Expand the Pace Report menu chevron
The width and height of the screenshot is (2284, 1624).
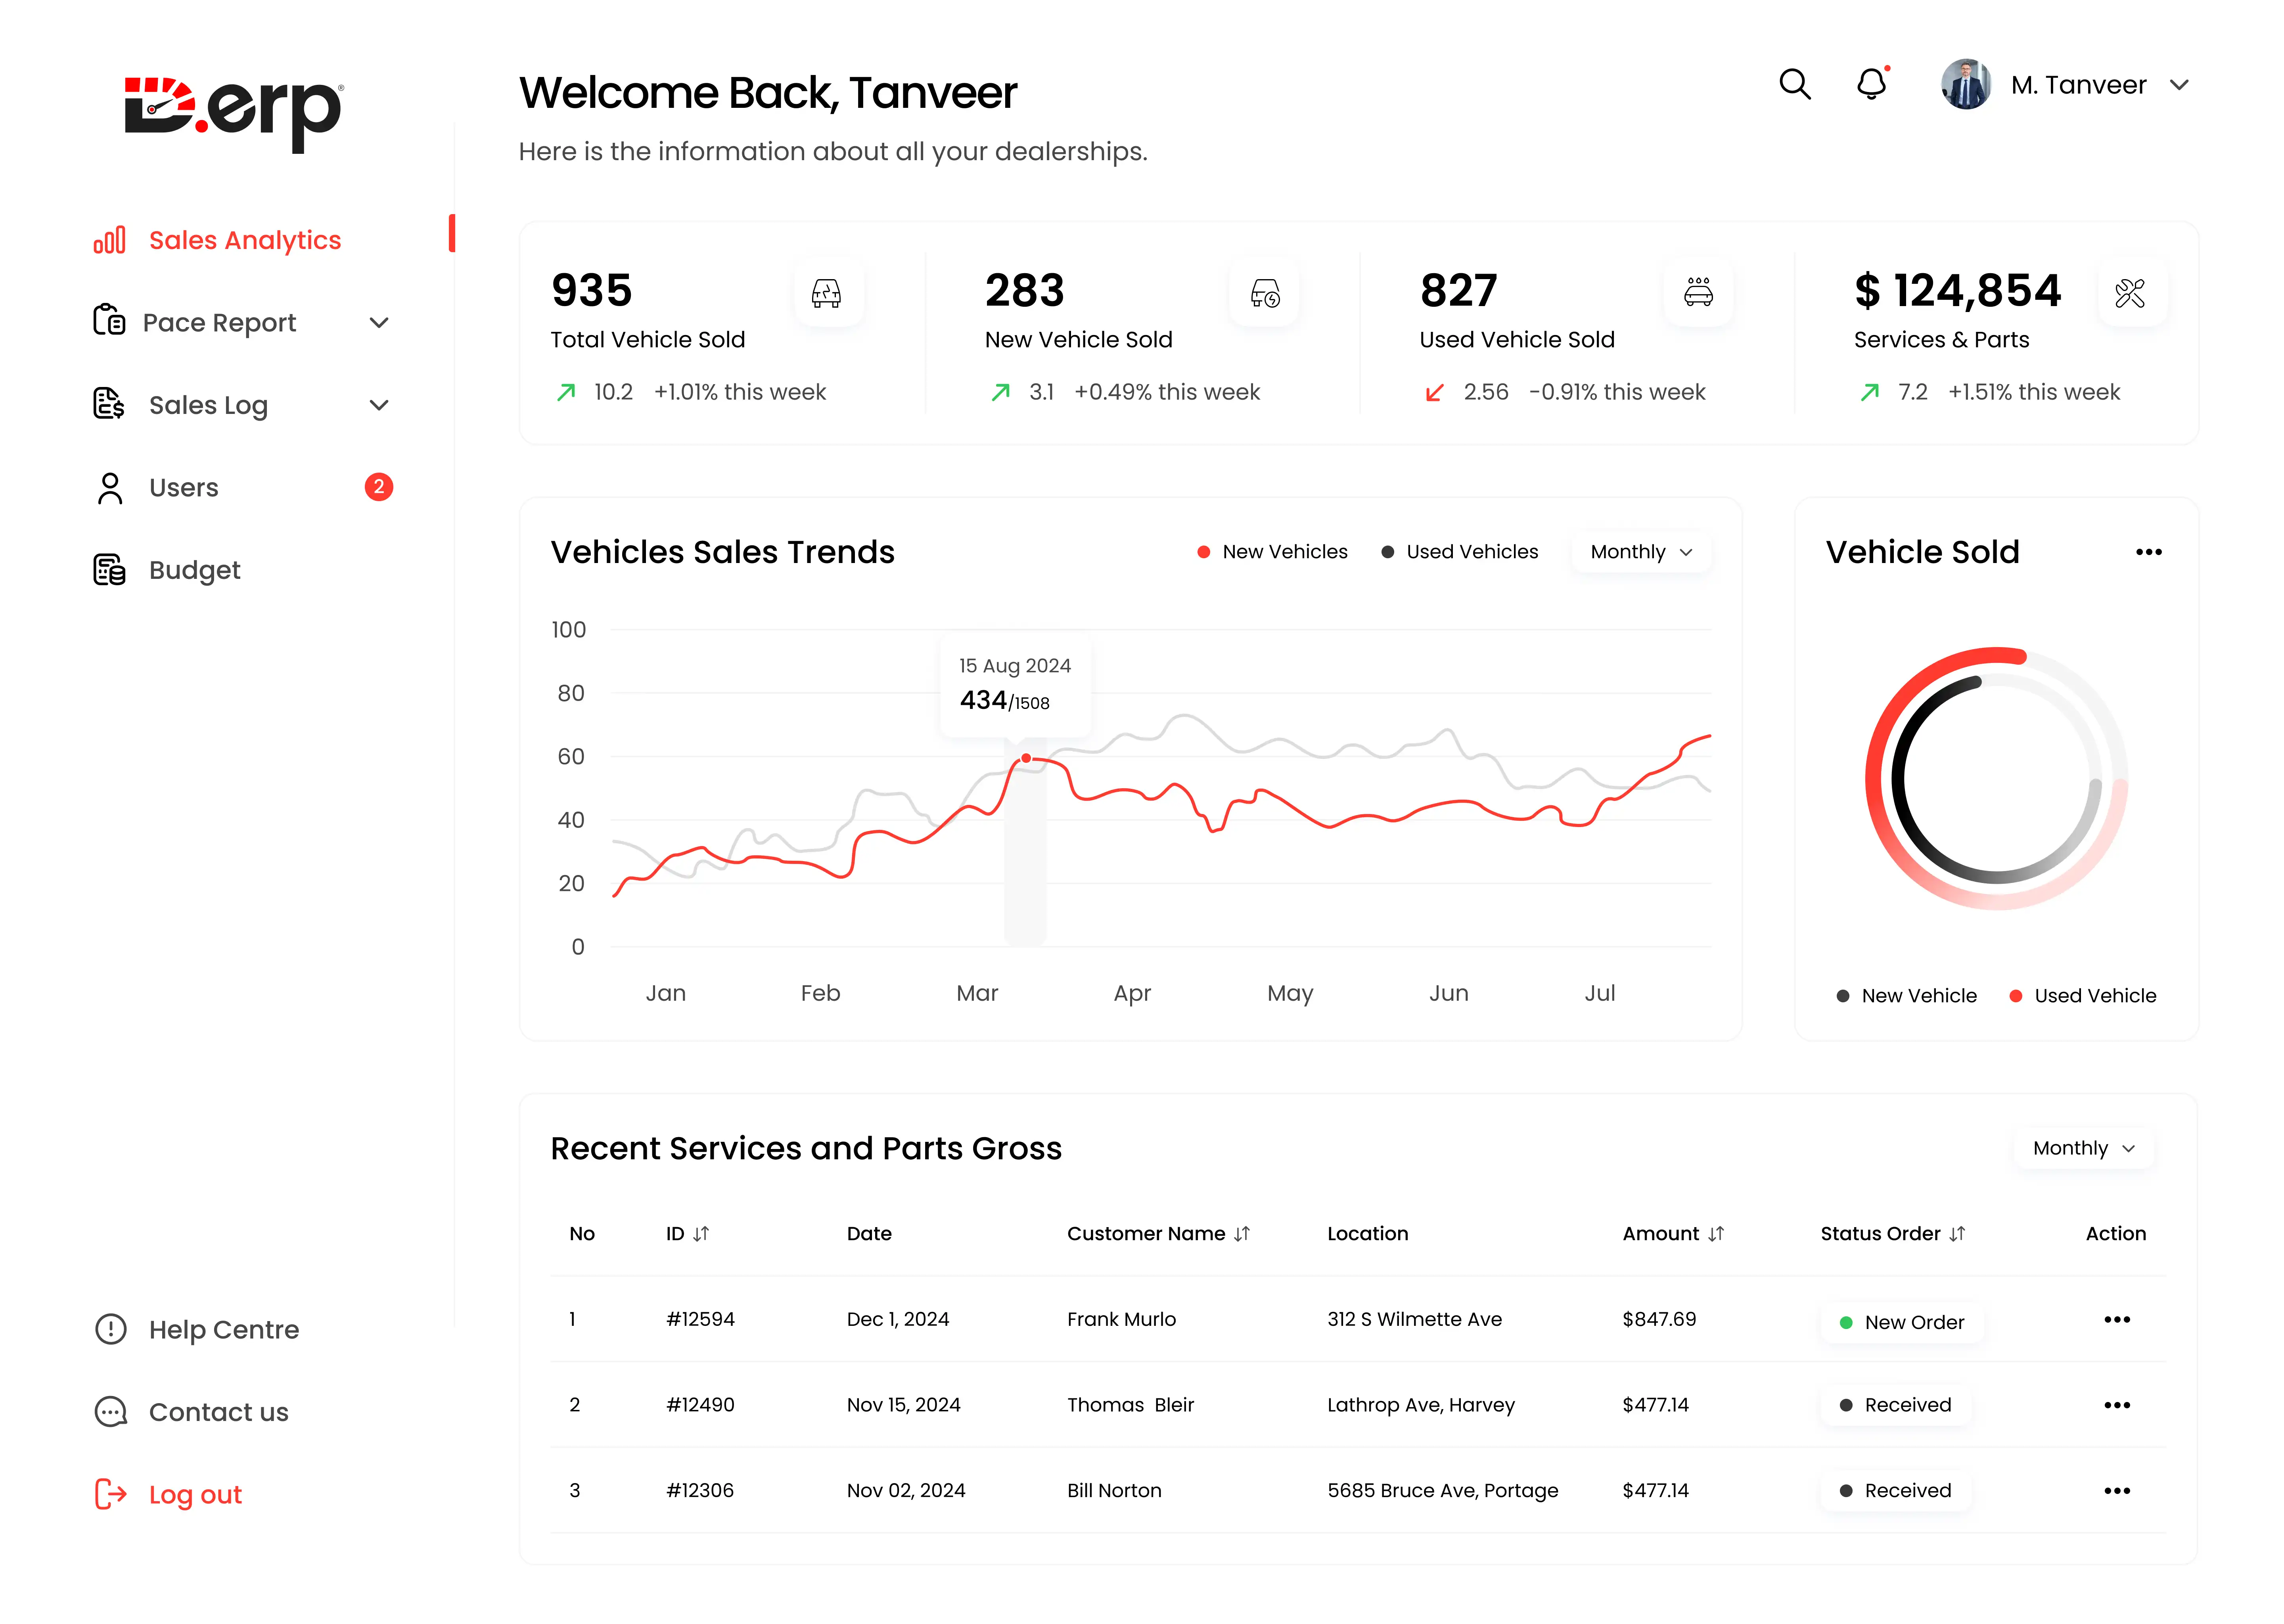click(379, 323)
